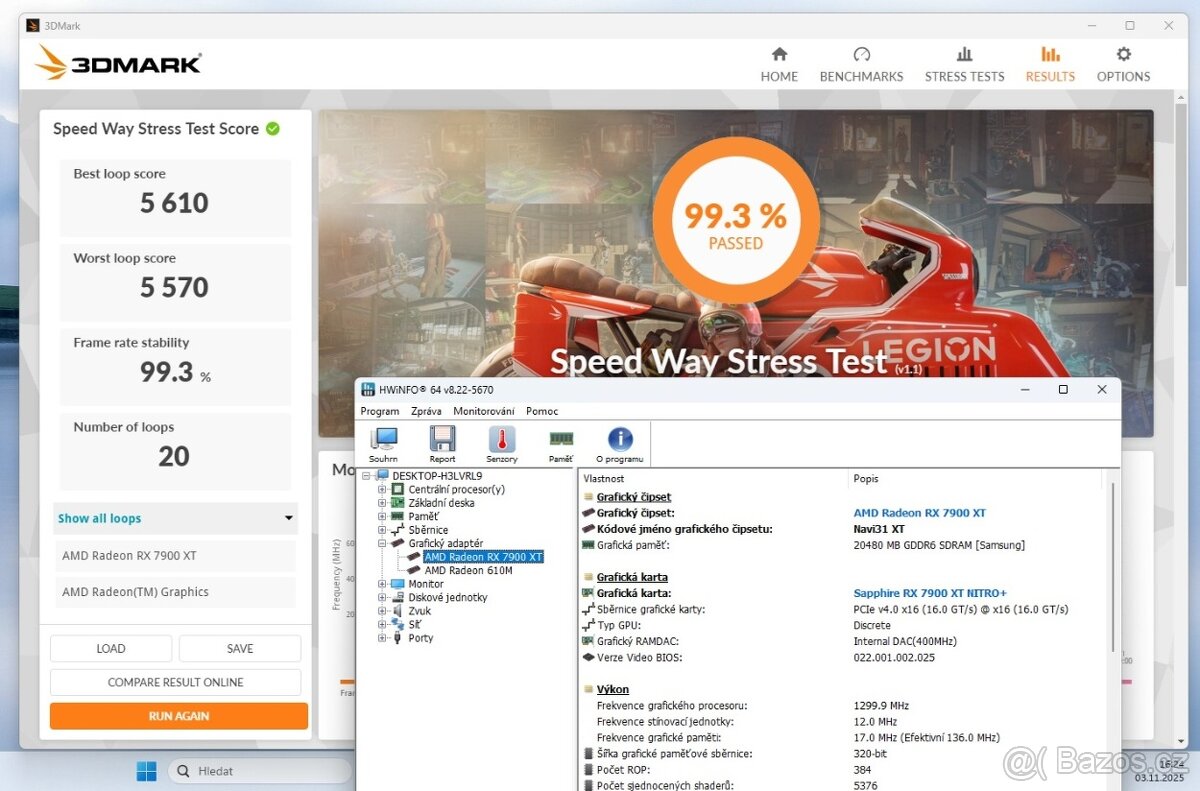Viewport: 1200px width, 791px height.
Task: Open the HWiNFO Souhrn summary icon
Action: (x=383, y=444)
